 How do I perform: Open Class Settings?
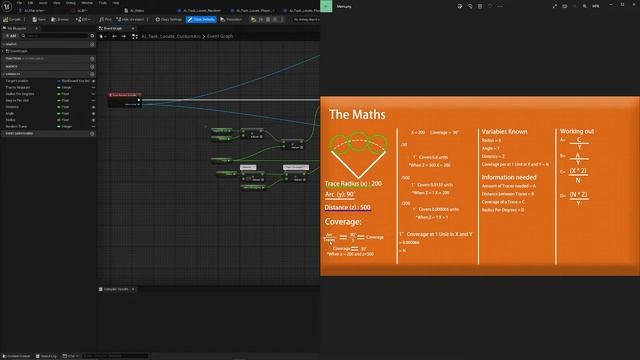169,19
